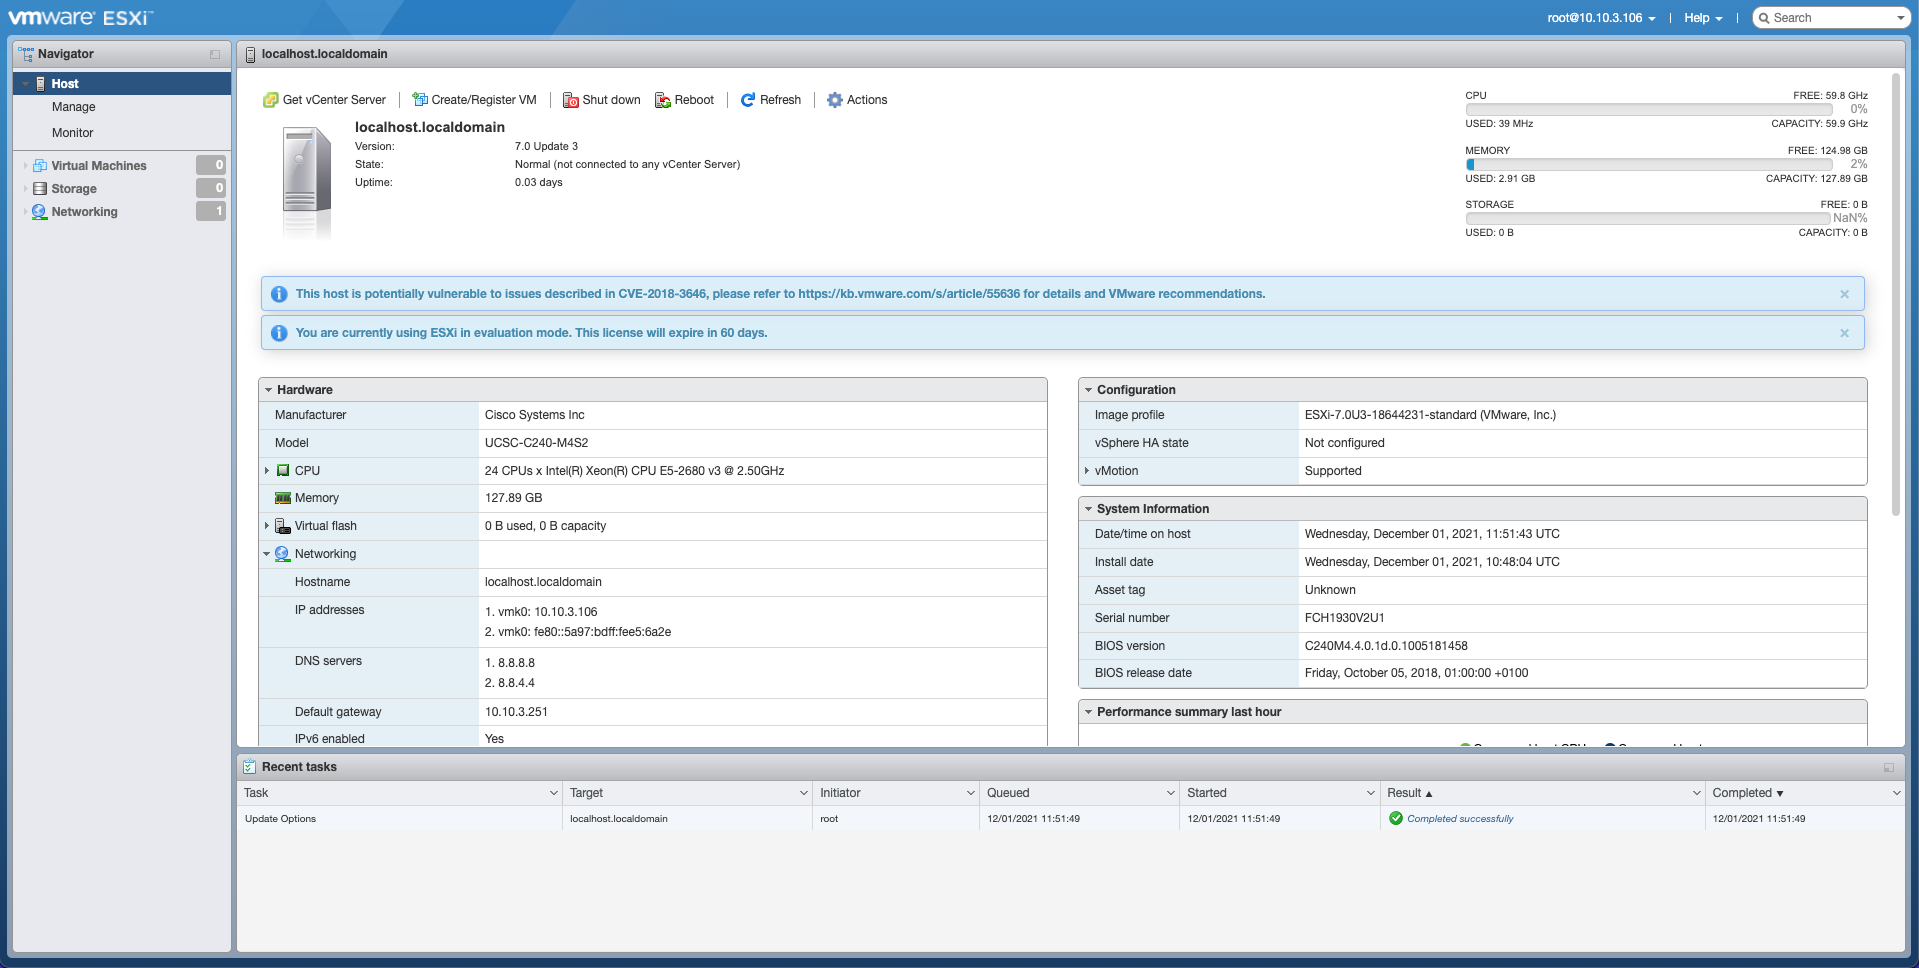Open the search options dropdown arrow
Image resolution: width=1919 pixels, height=968 pixels.
pyautogui.click(x=1900, y=18)
